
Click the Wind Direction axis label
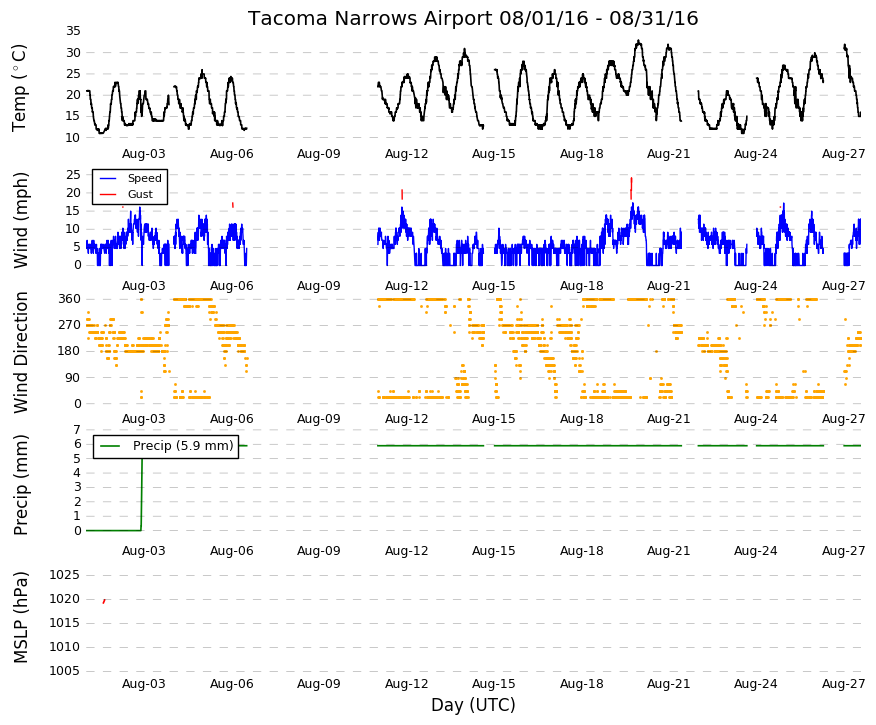[x=20, y=352]
